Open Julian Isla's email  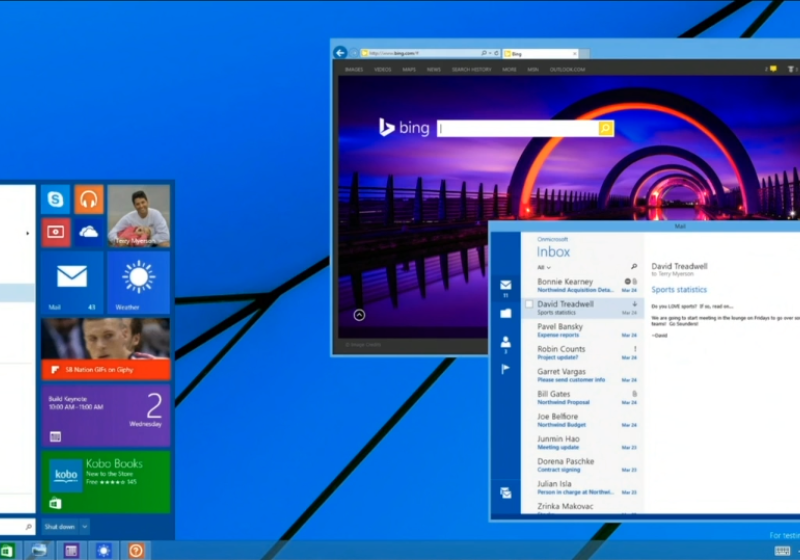pos(582,487)
